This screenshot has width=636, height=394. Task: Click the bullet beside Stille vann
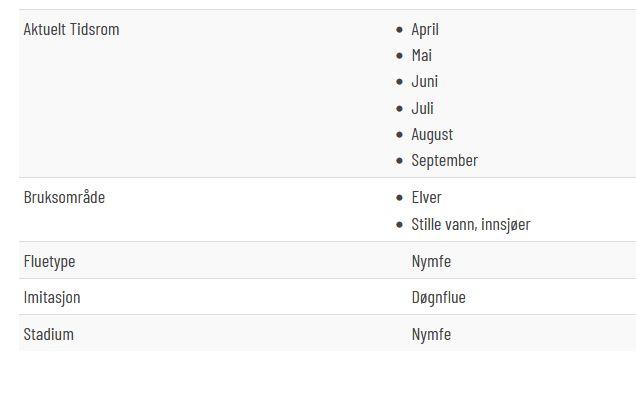[x=400, y=225]
